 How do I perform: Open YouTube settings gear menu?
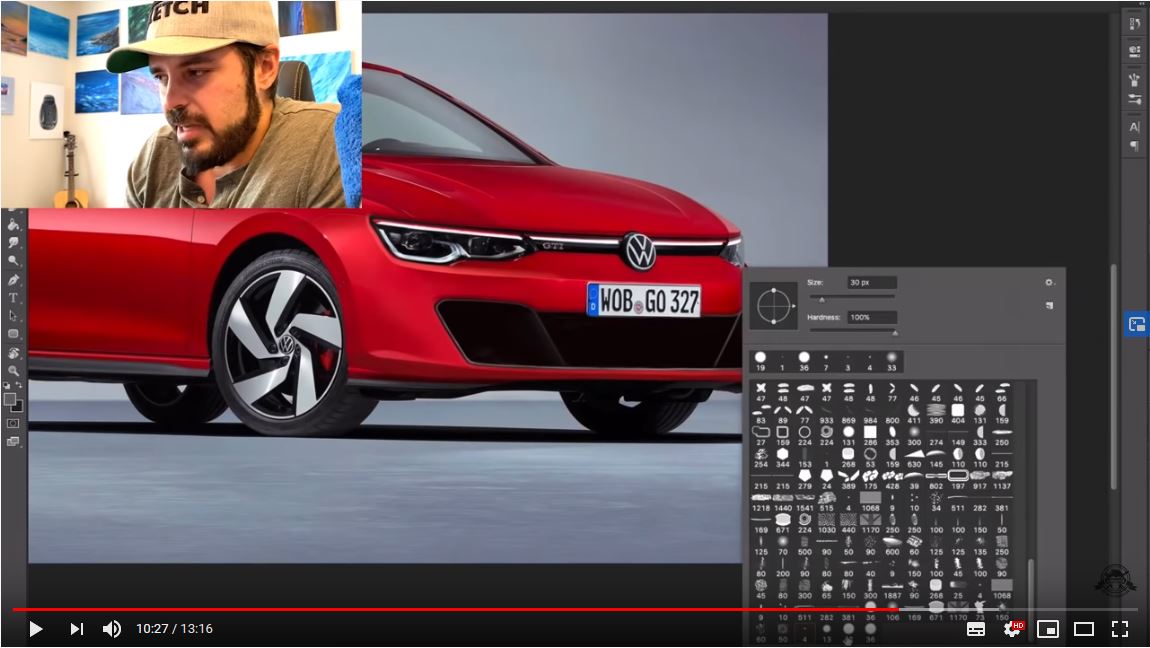pyautogui.click(x=1012, y=629)
